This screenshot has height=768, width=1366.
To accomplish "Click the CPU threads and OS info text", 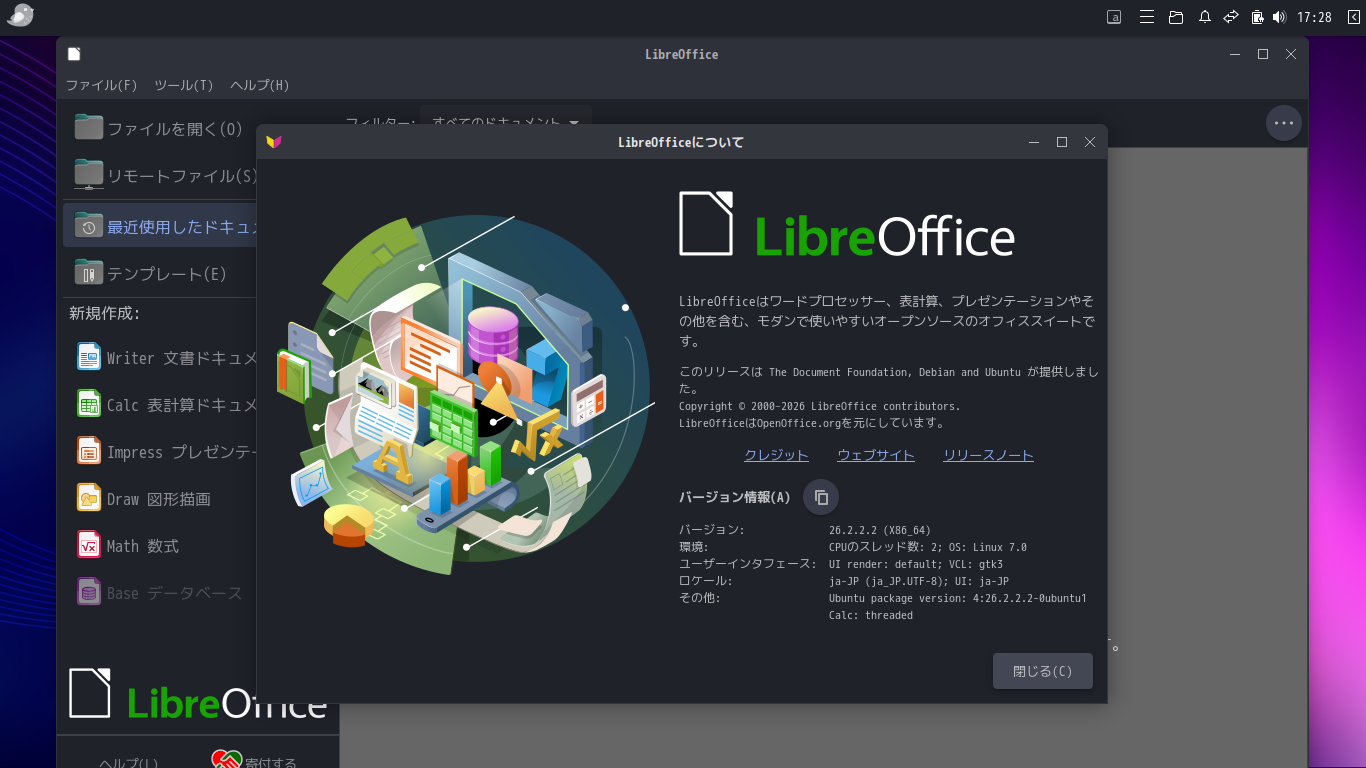I will point(928,547).
